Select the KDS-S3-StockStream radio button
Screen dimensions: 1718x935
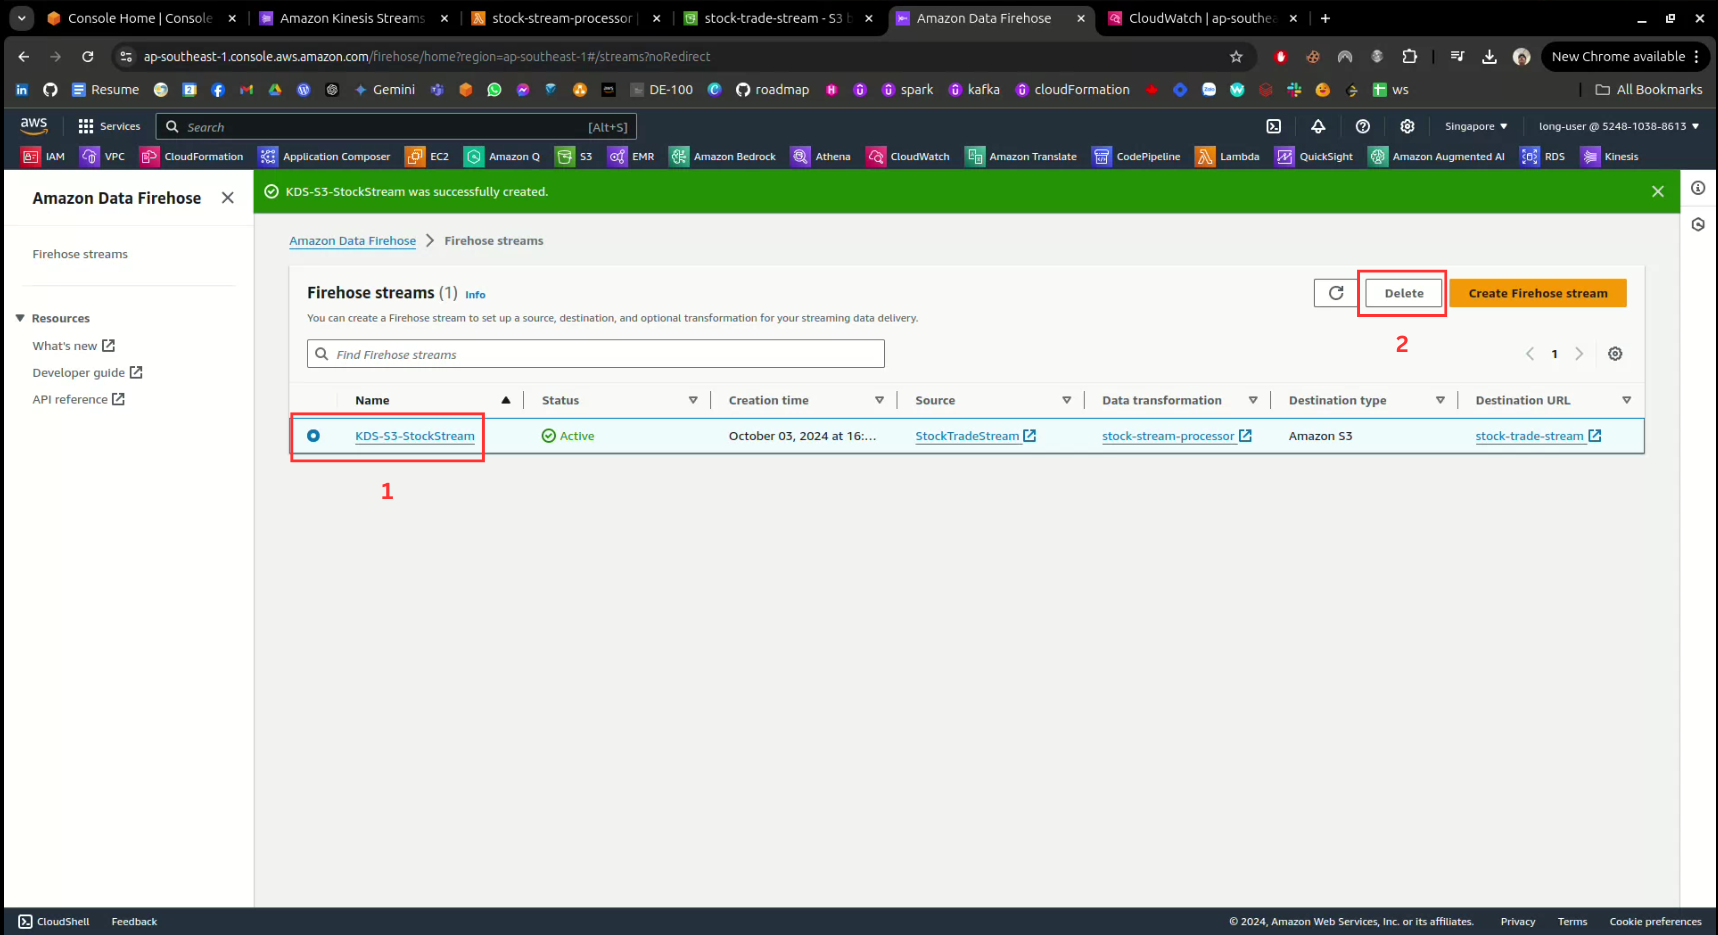(x=313, y=436)
